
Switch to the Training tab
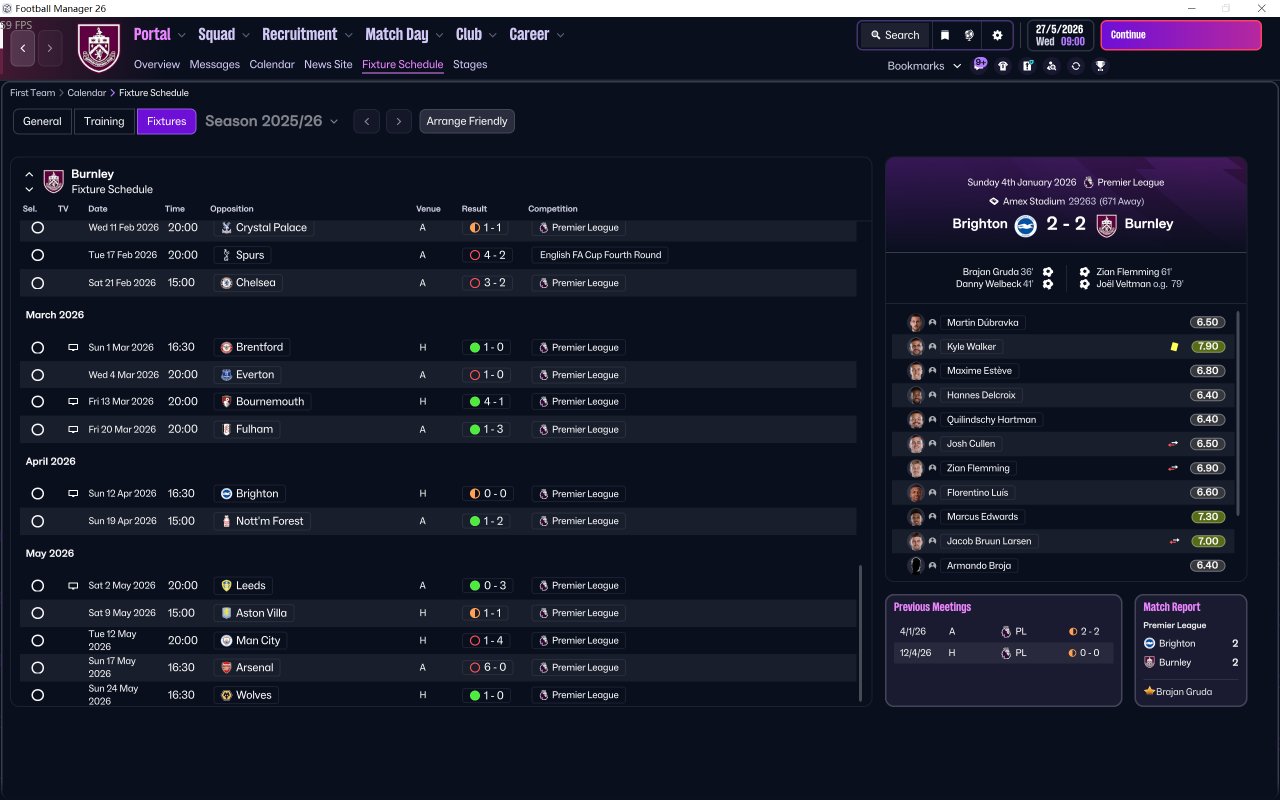(104, 121)
